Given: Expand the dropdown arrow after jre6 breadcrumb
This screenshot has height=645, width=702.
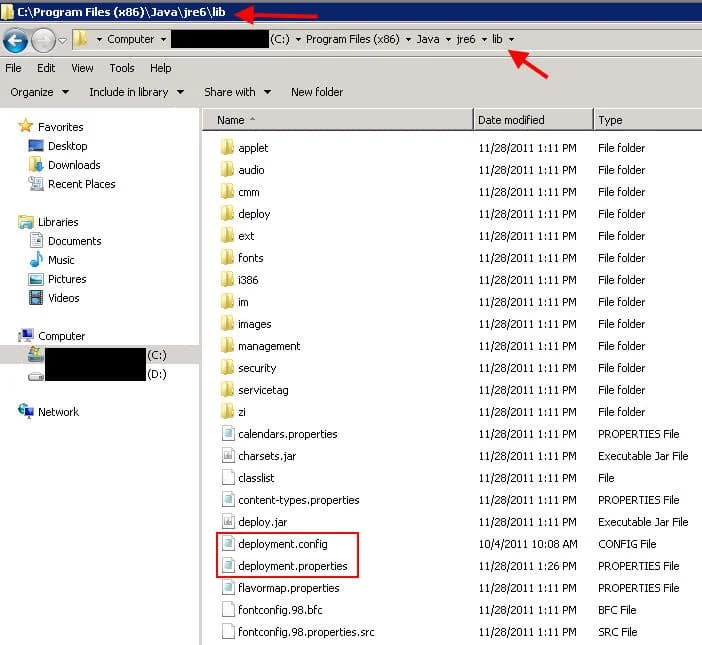Looking at the screenshot, I should coord(484,40).
